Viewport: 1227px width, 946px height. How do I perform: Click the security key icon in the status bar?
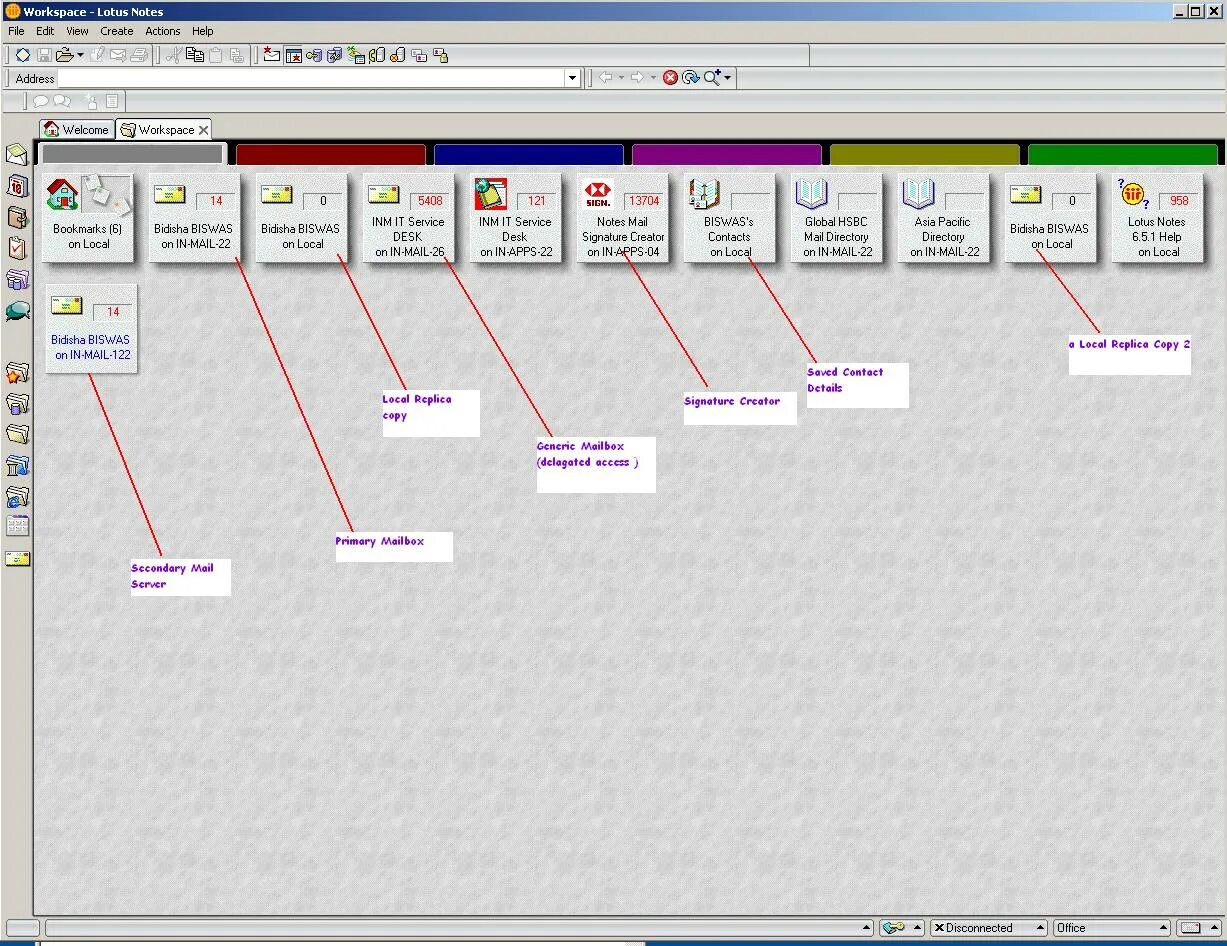pos(894,928)
